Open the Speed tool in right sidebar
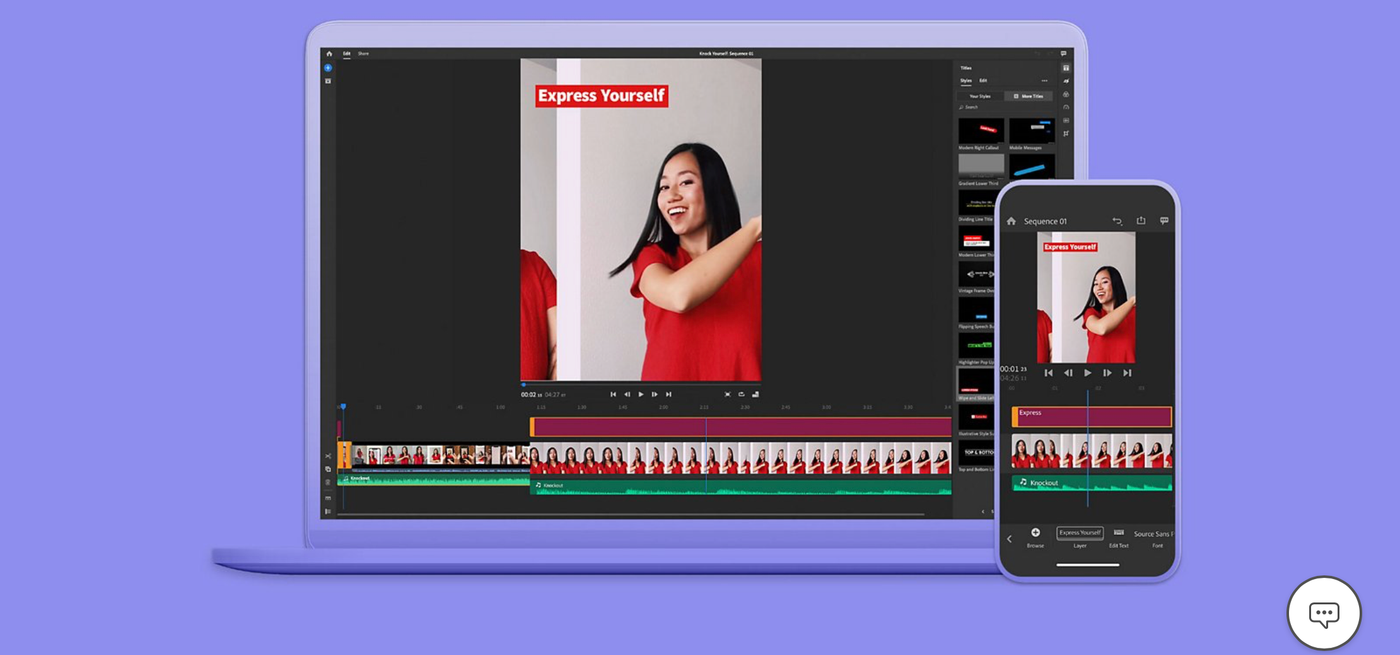Viewport: 1400px width, 655px height. [1066, 107]
